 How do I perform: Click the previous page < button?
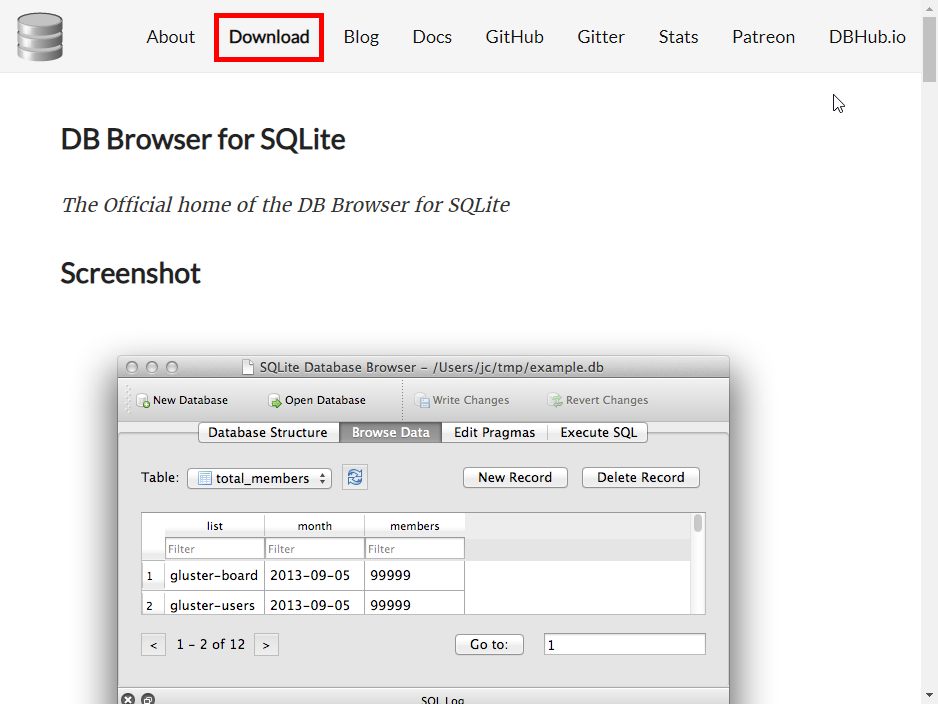(154, 645)
